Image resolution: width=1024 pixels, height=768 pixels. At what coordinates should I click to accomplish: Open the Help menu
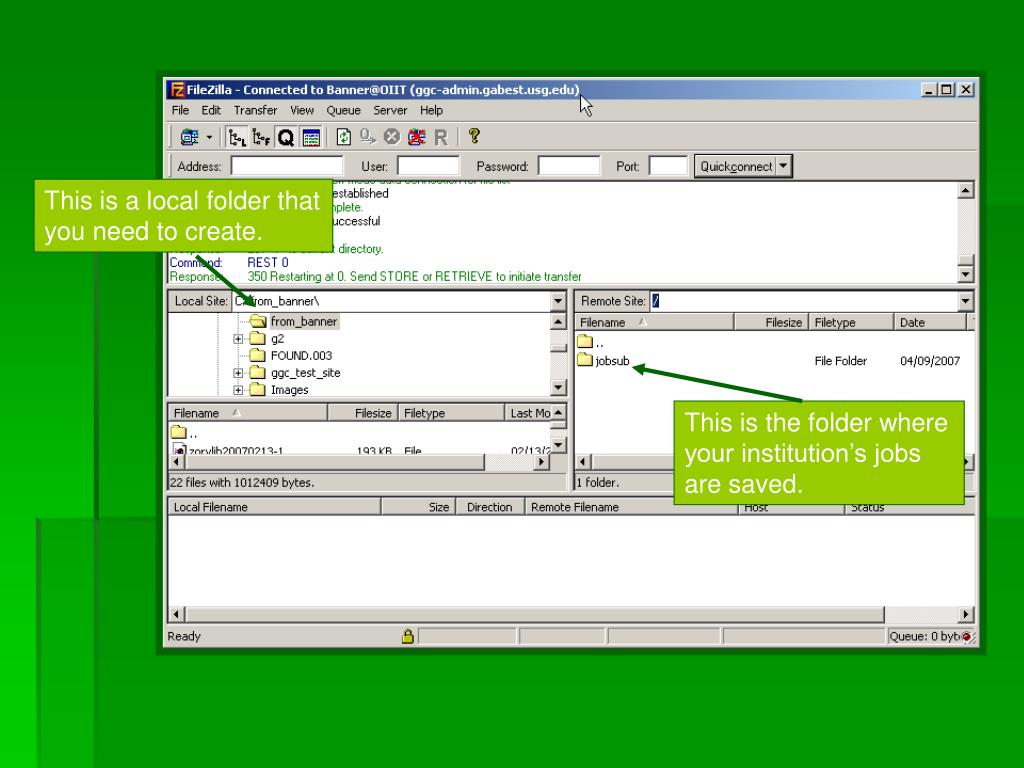pyautogui.click(x=431, y=110)
